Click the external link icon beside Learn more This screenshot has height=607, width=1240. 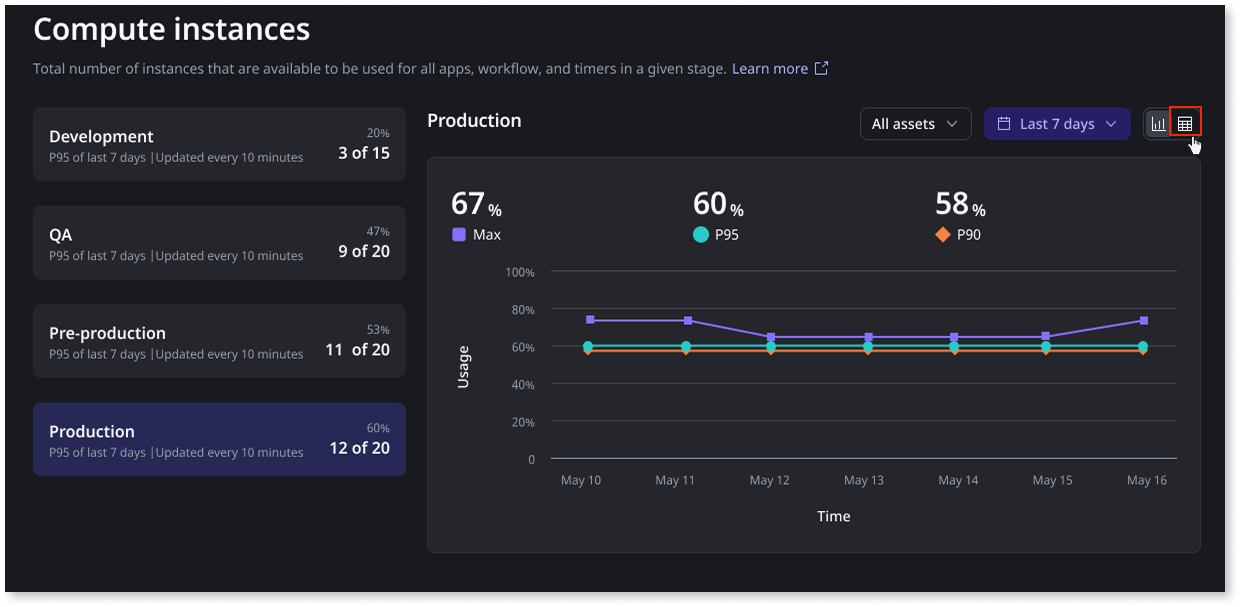pos(821,69)
